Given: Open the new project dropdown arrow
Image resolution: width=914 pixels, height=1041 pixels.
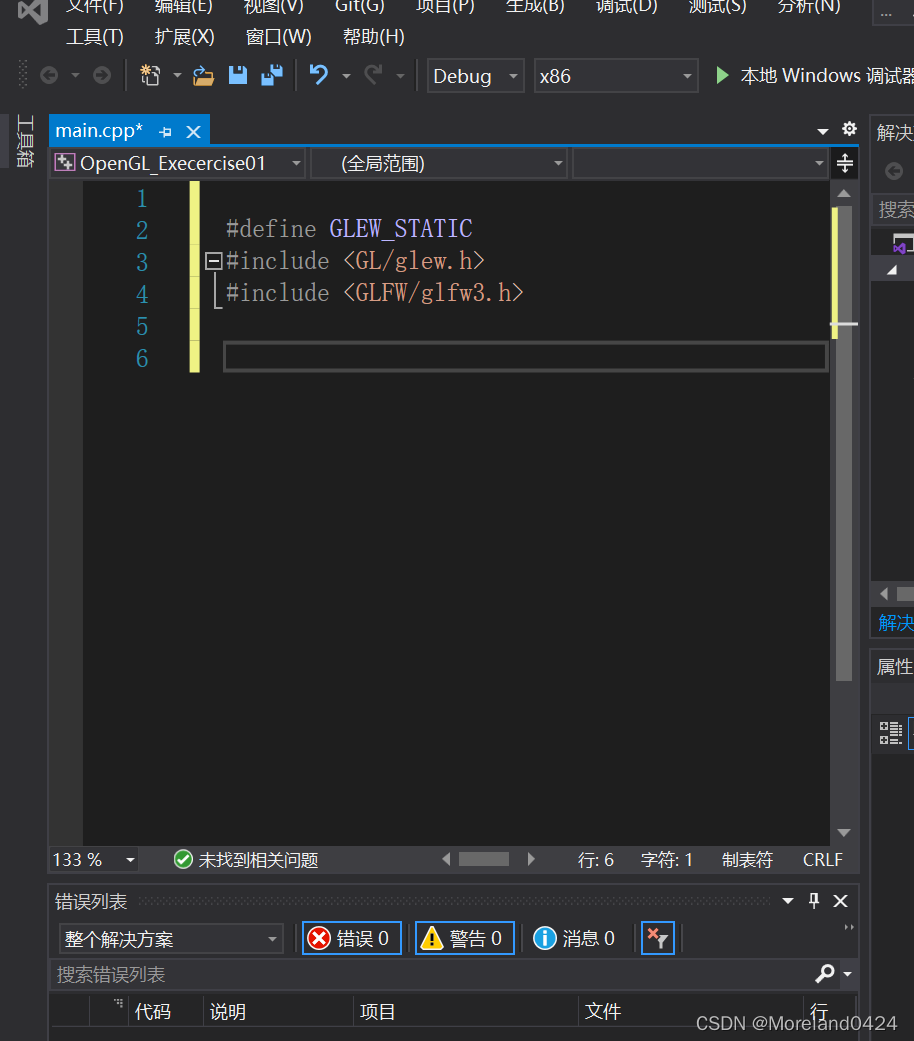Looking at the screenshot, I should coord(177,76).
